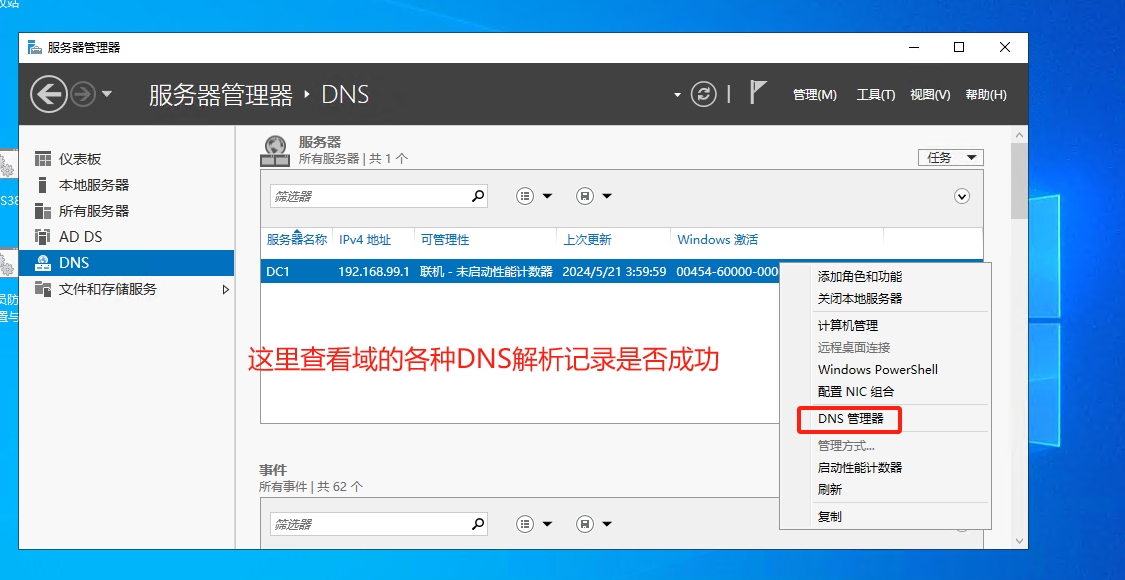Open navigation history dropdown arrow
Viewport: 1125px width, 580px height.
click(107, 94)
